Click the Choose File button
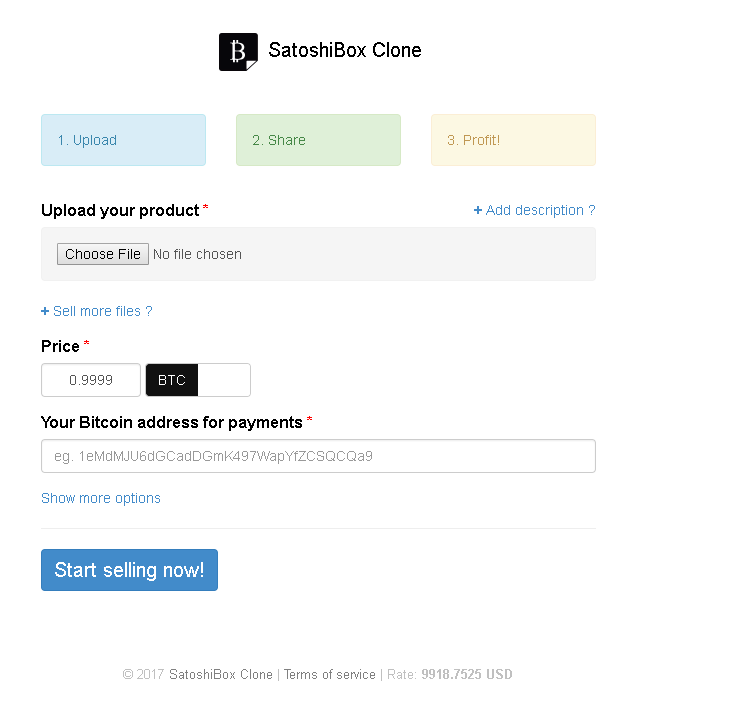The height and width of the screenshot is (701, 735). (103, 254)
